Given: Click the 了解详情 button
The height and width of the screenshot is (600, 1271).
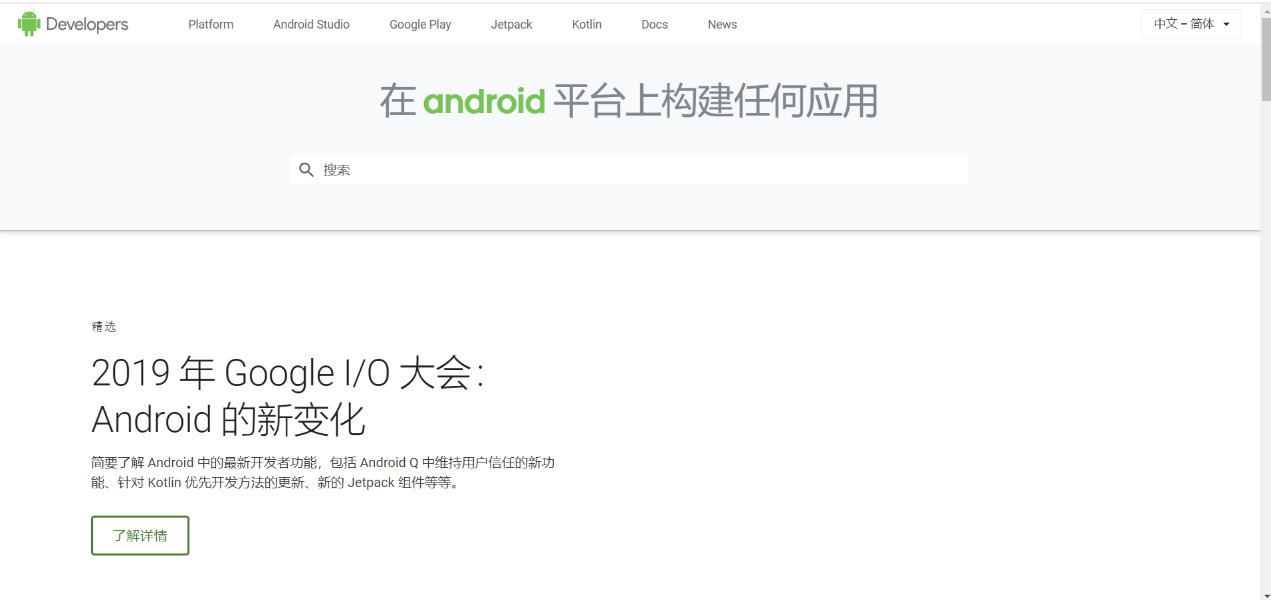Looking at the screenshot, I should pos(140,535).
